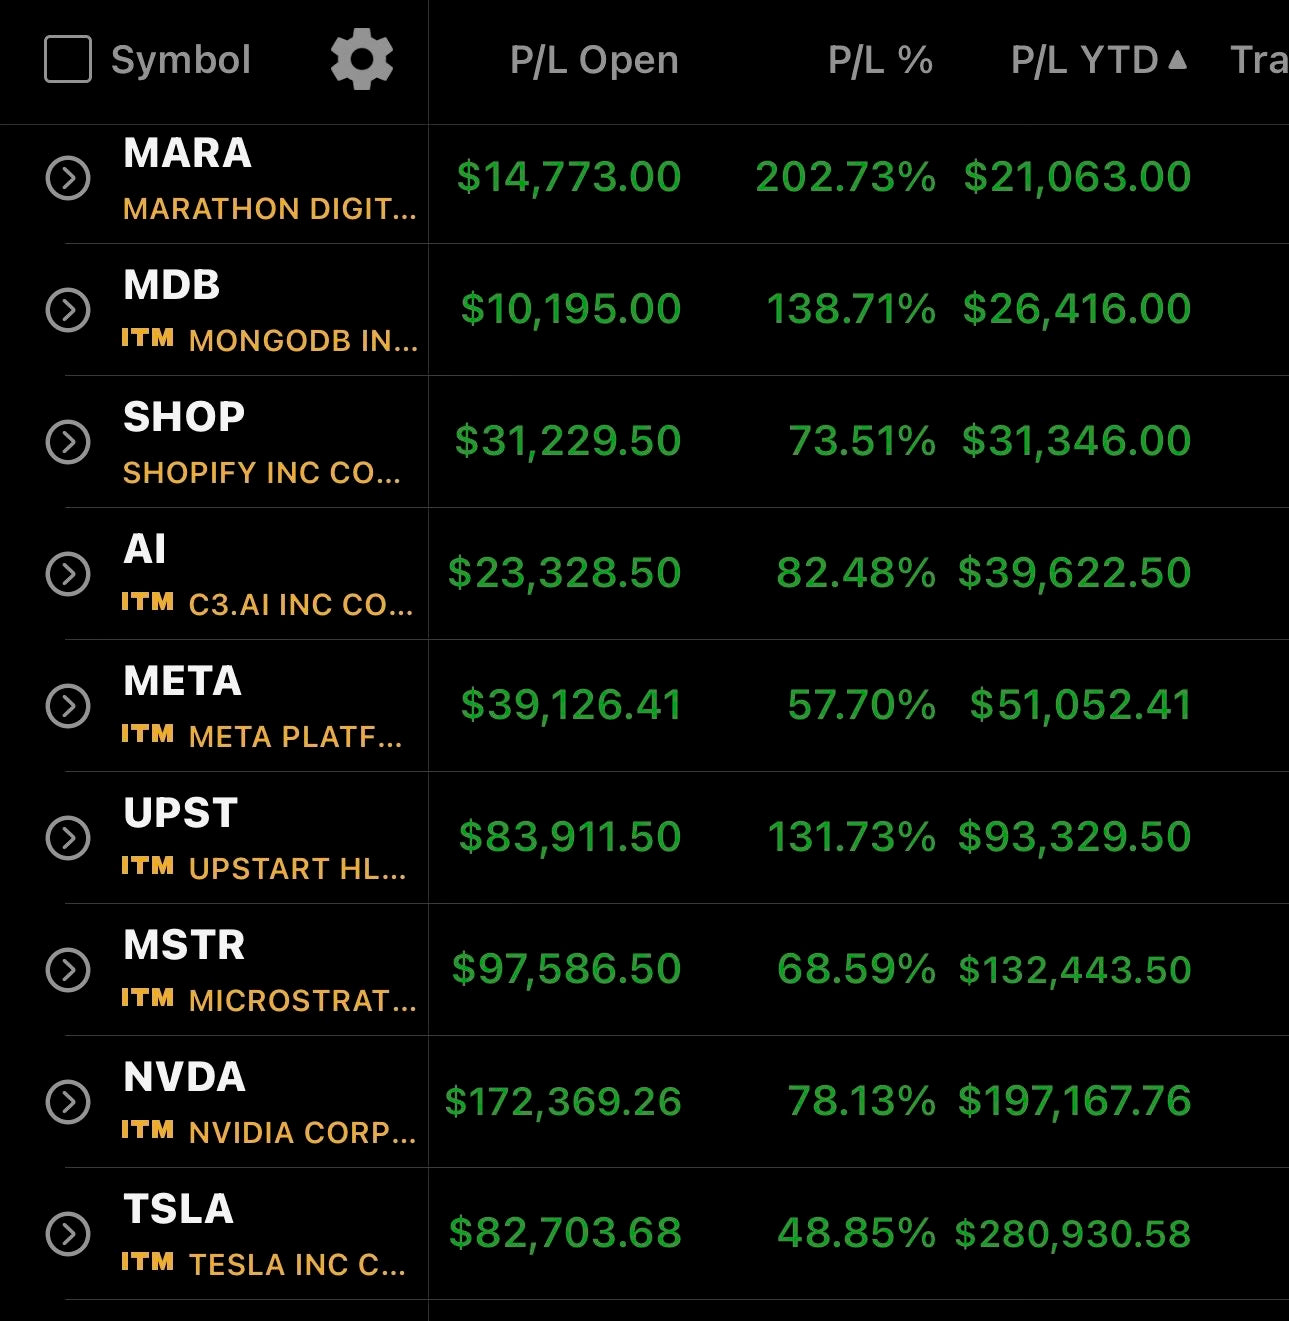Viewport: 1289px width, 1321px height.
Task: Tick the select-all checkbox beside Symbol
Action: [68, 59]
